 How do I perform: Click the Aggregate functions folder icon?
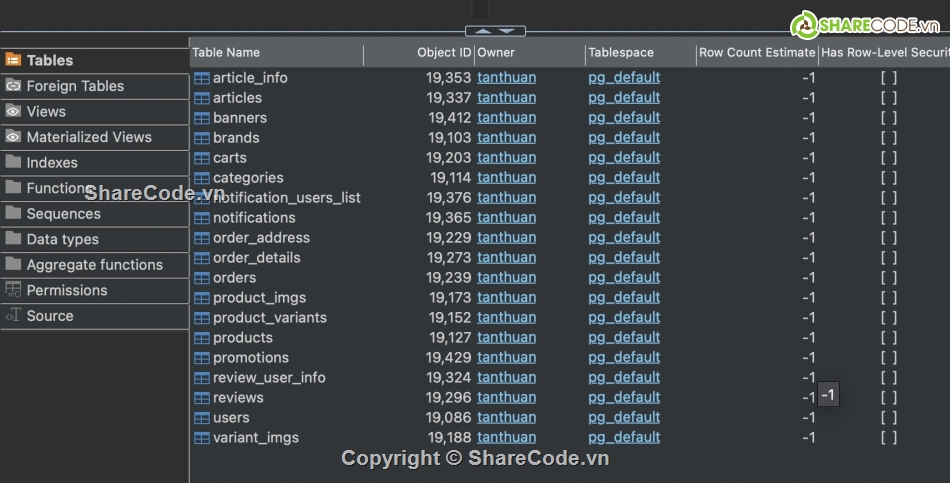pos(13,263)
